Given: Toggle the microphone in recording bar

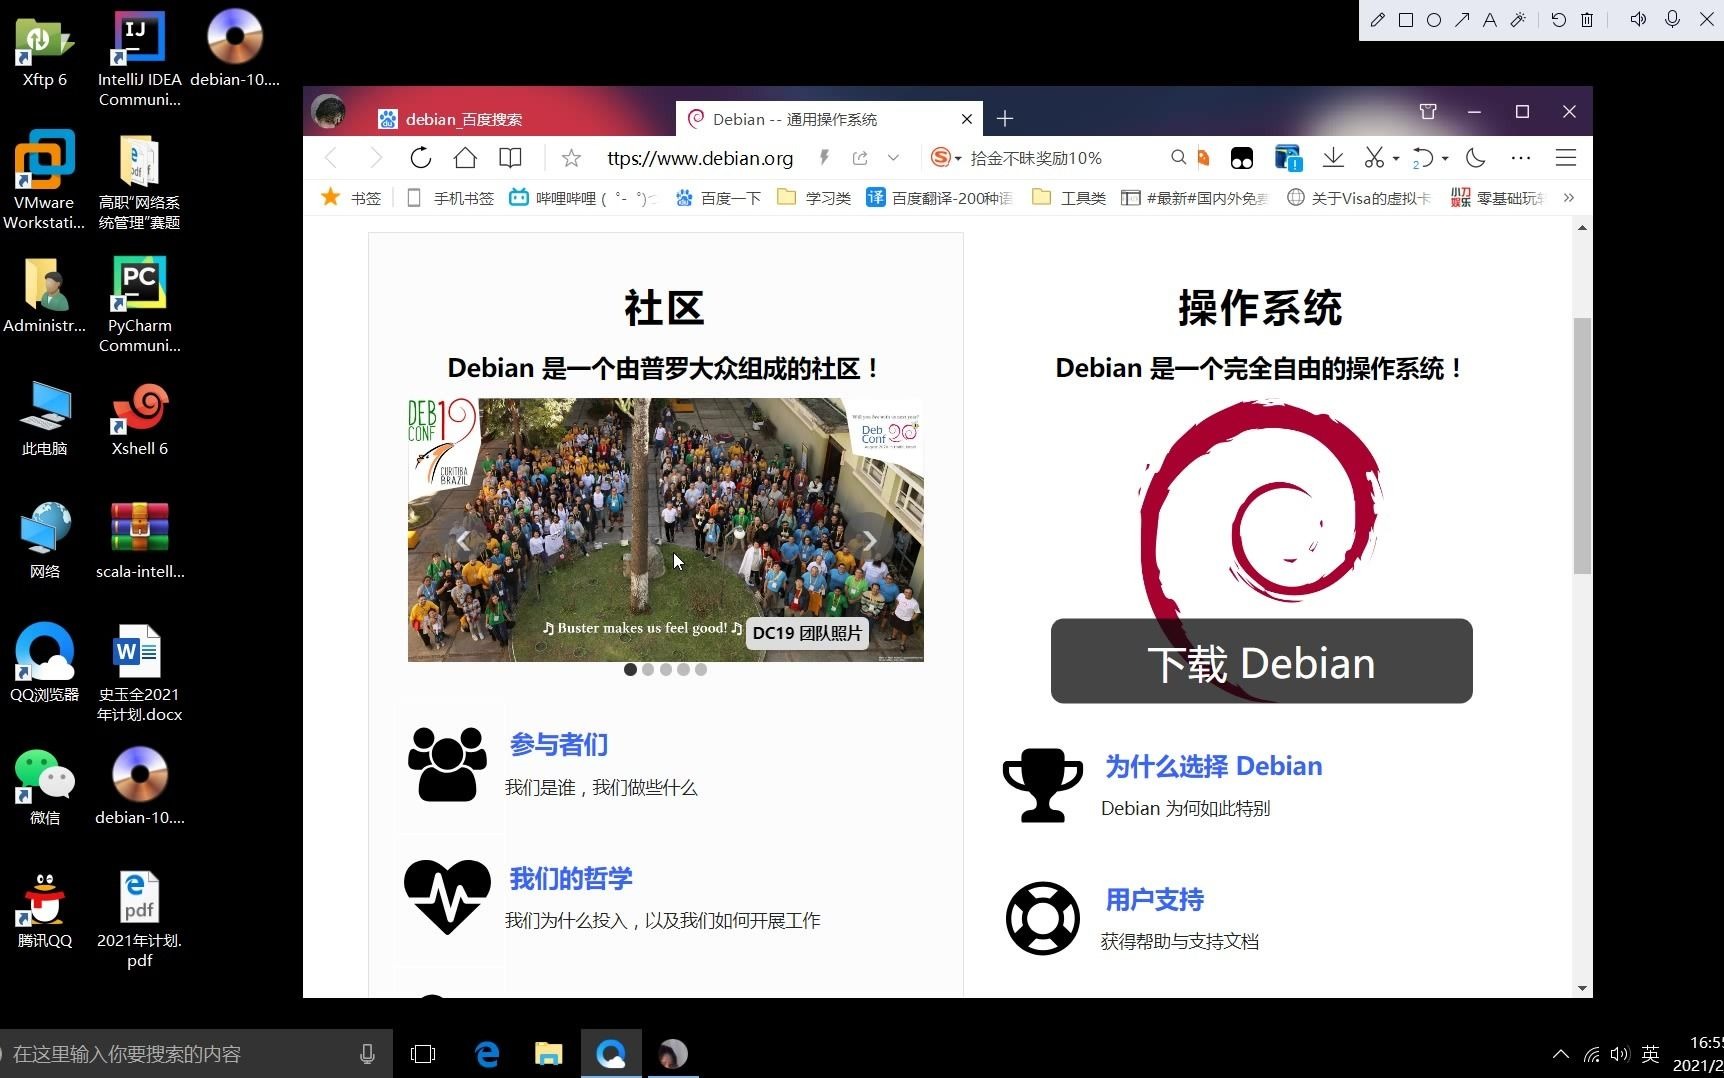Looking at the screenshot, I should [1672, 20].
